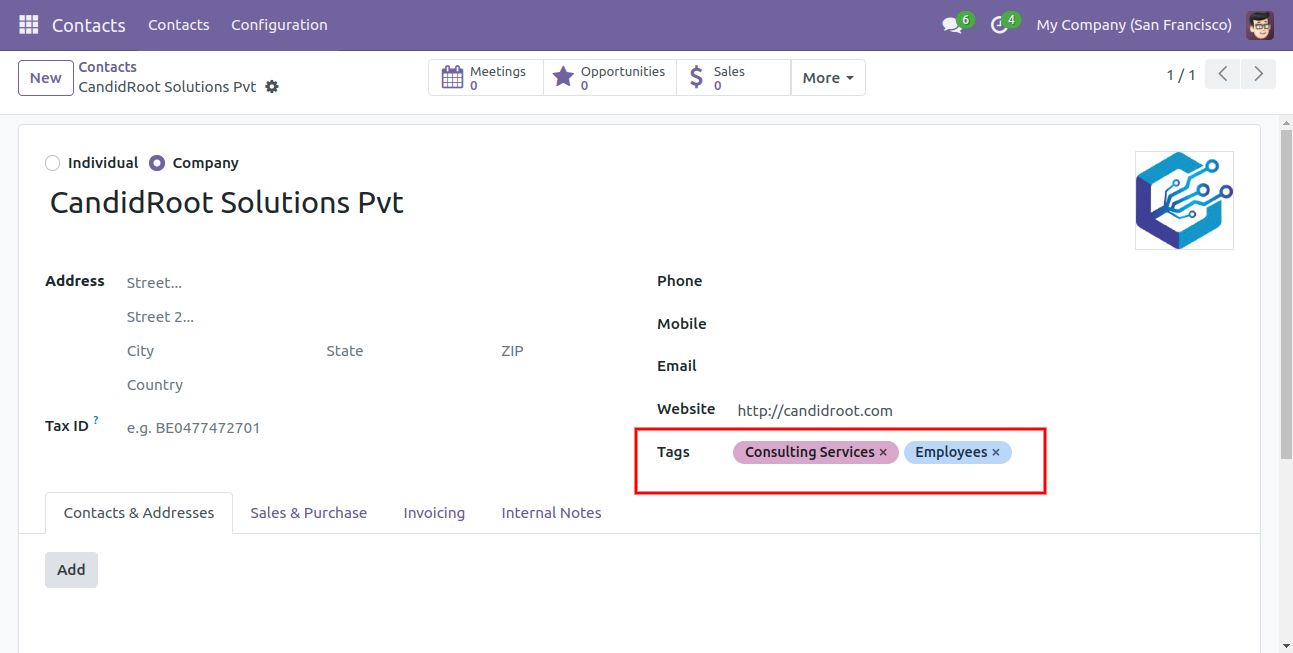The height and width of the screenshot is (653, 1293).
Task: Click the Mobile input field
Action: [985, 324]
